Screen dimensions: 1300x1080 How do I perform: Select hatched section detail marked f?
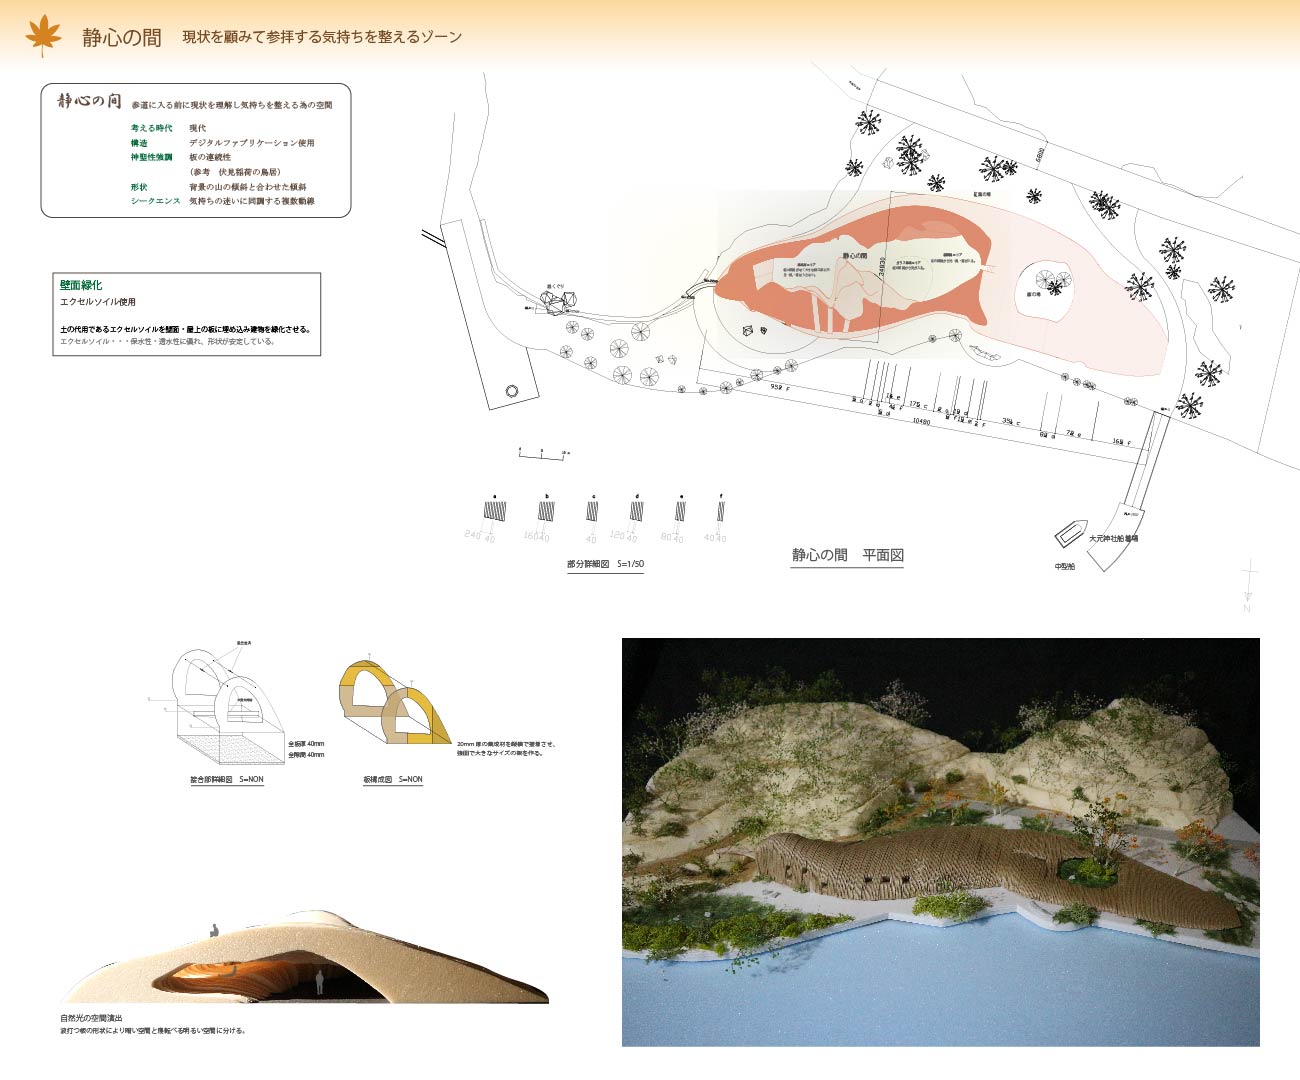coord(720,510)
